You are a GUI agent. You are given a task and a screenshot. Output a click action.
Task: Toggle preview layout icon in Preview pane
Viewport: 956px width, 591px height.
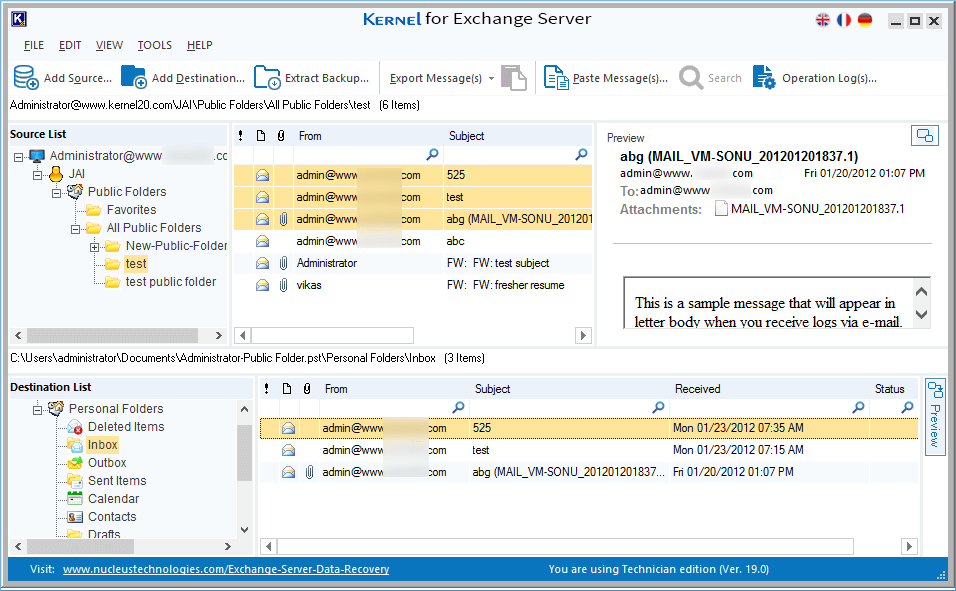pos(924,135)
